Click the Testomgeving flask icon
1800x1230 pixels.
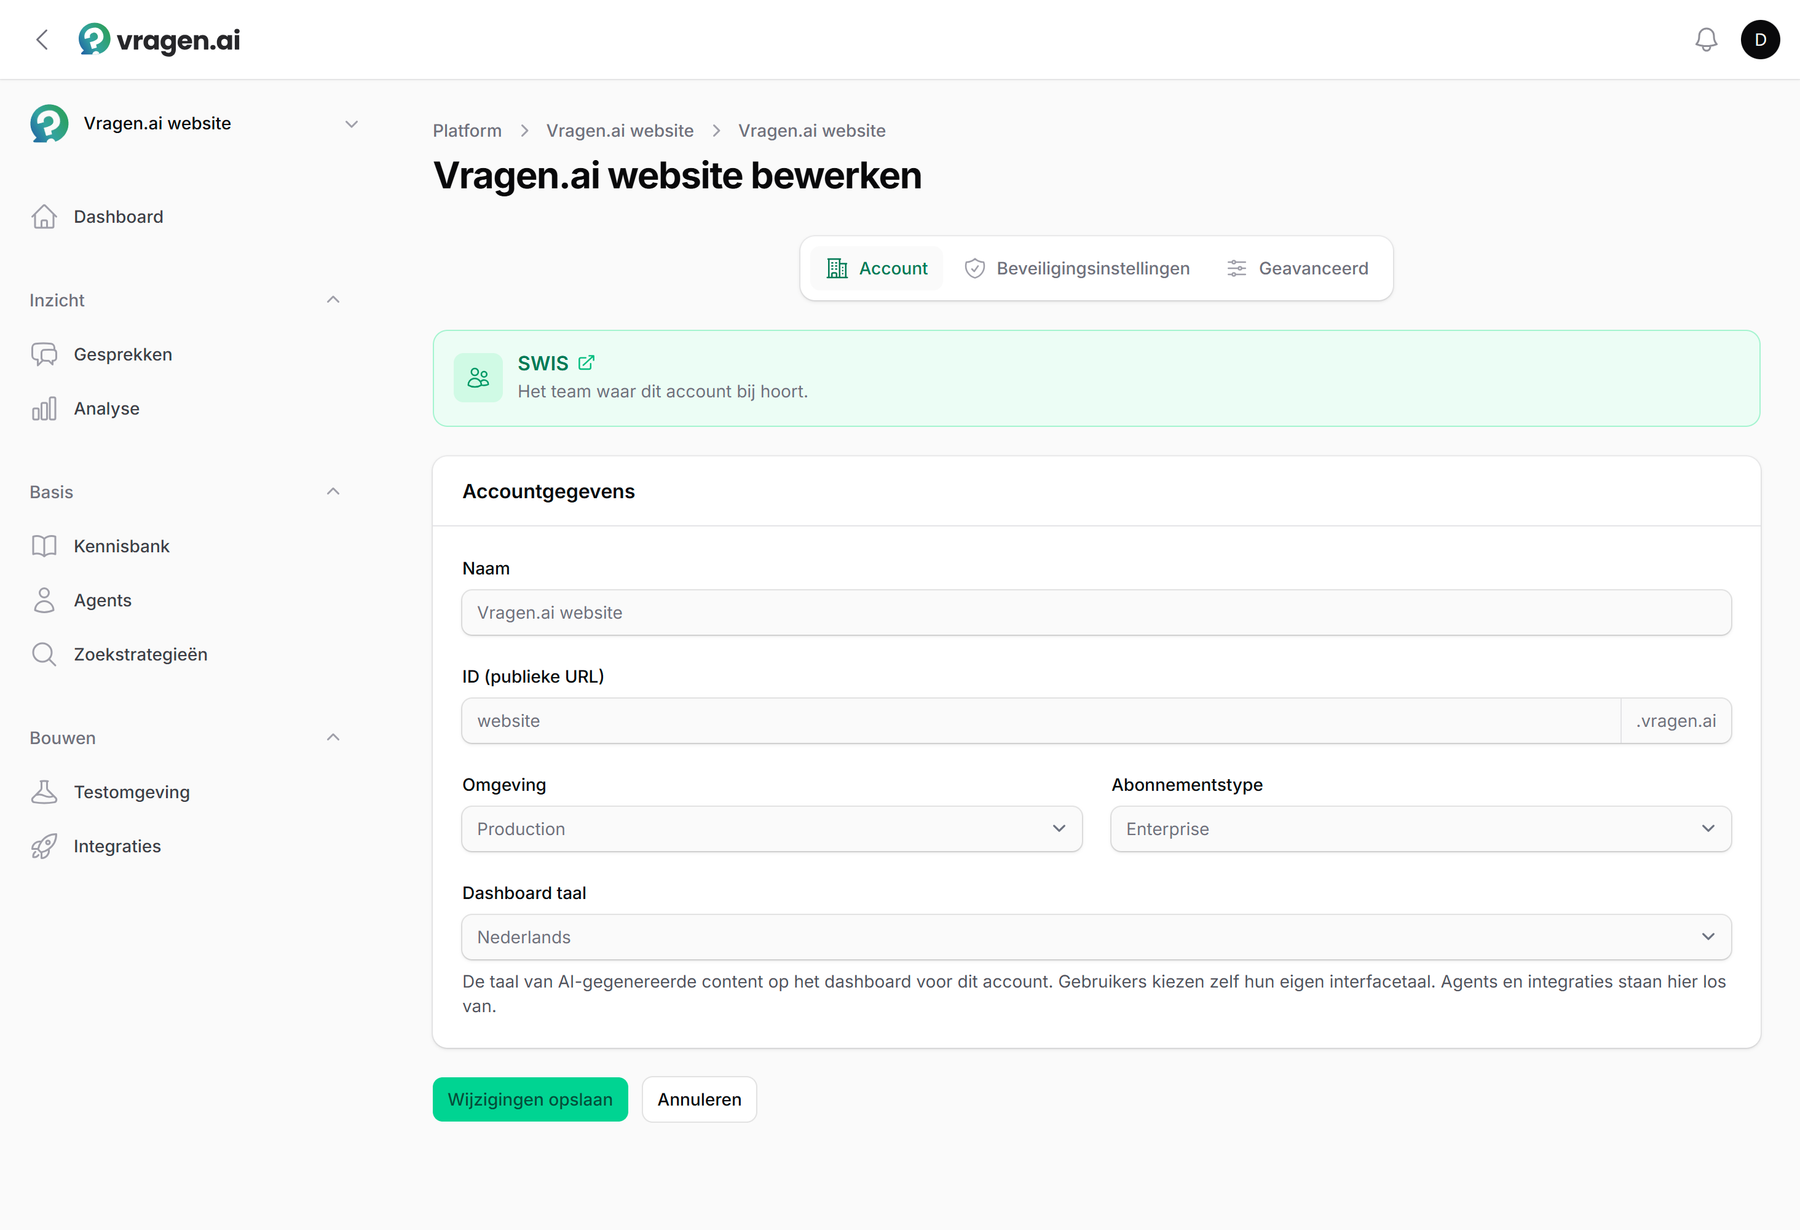click(44, 792)
